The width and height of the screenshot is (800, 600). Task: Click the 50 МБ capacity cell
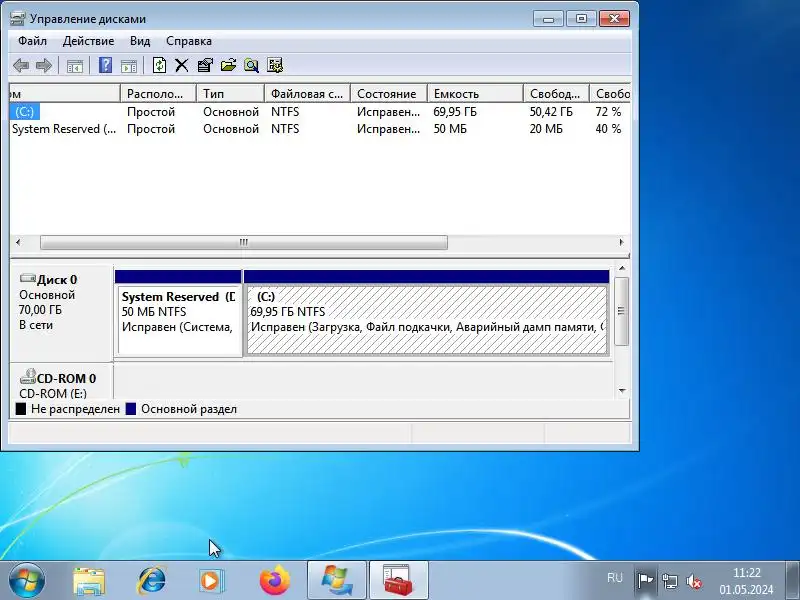[x=450, y=129]
